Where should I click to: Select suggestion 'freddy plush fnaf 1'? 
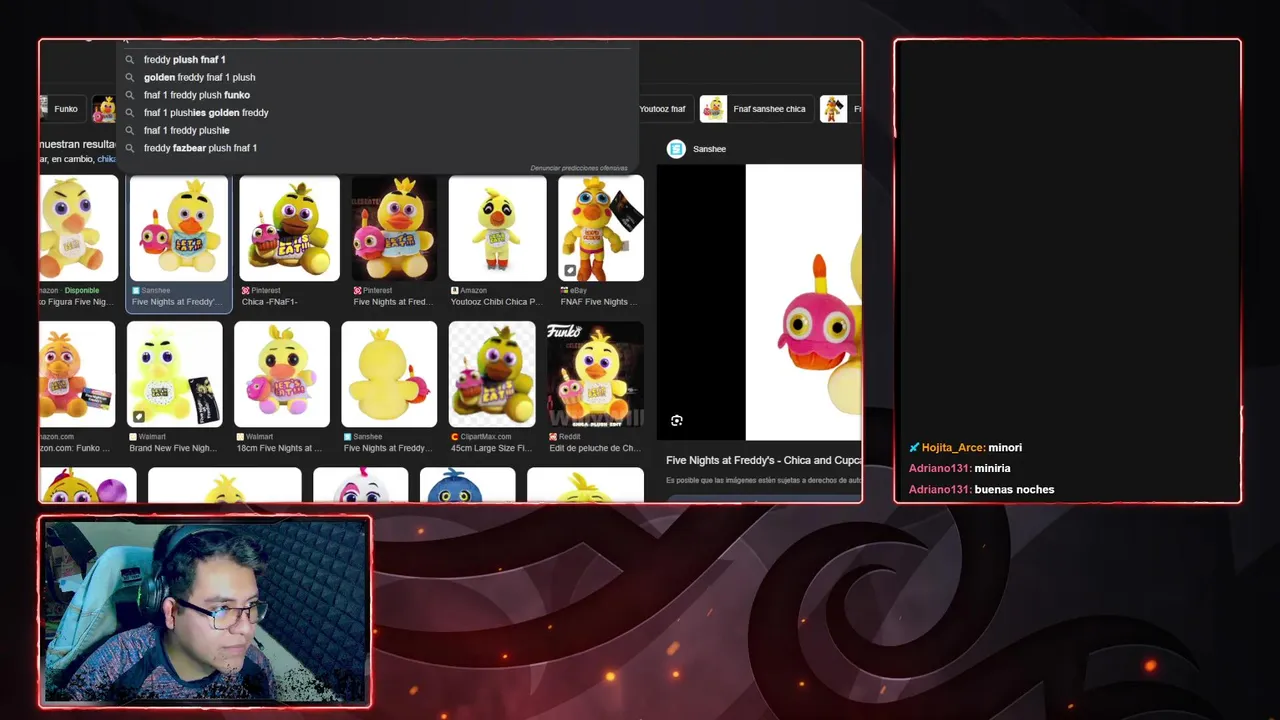(x=184, y=60)
